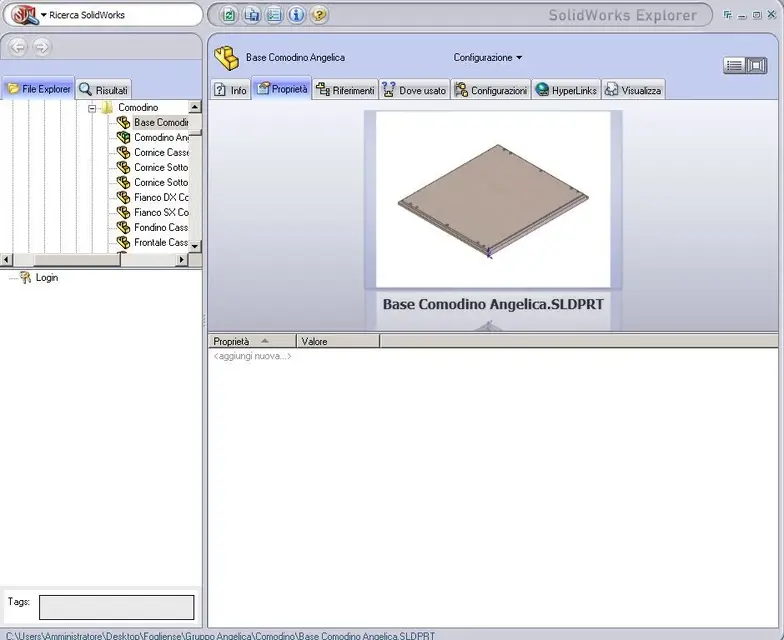The image size is (784, 640).
Task: Click the part icon beside Frontale Cass
Action: pyautogui.click(x=124, y=242)
